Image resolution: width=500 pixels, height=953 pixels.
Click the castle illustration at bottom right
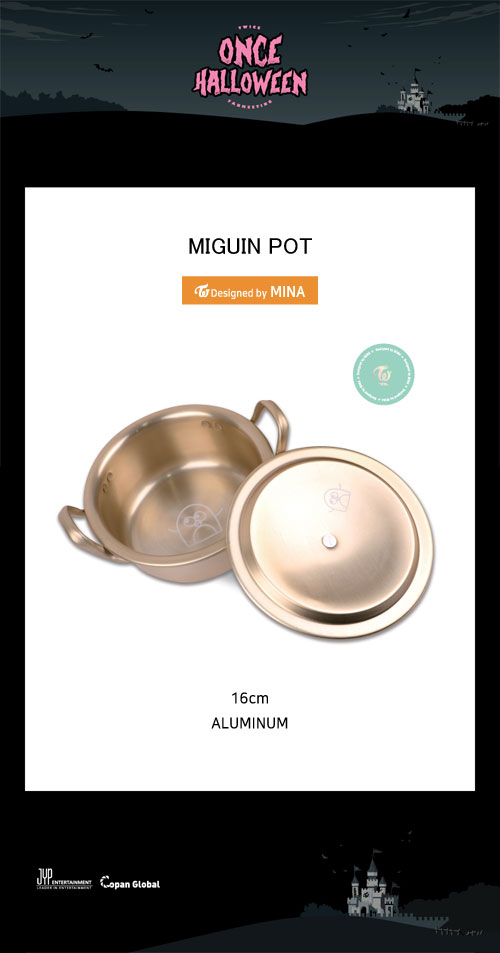click(369, 887)
